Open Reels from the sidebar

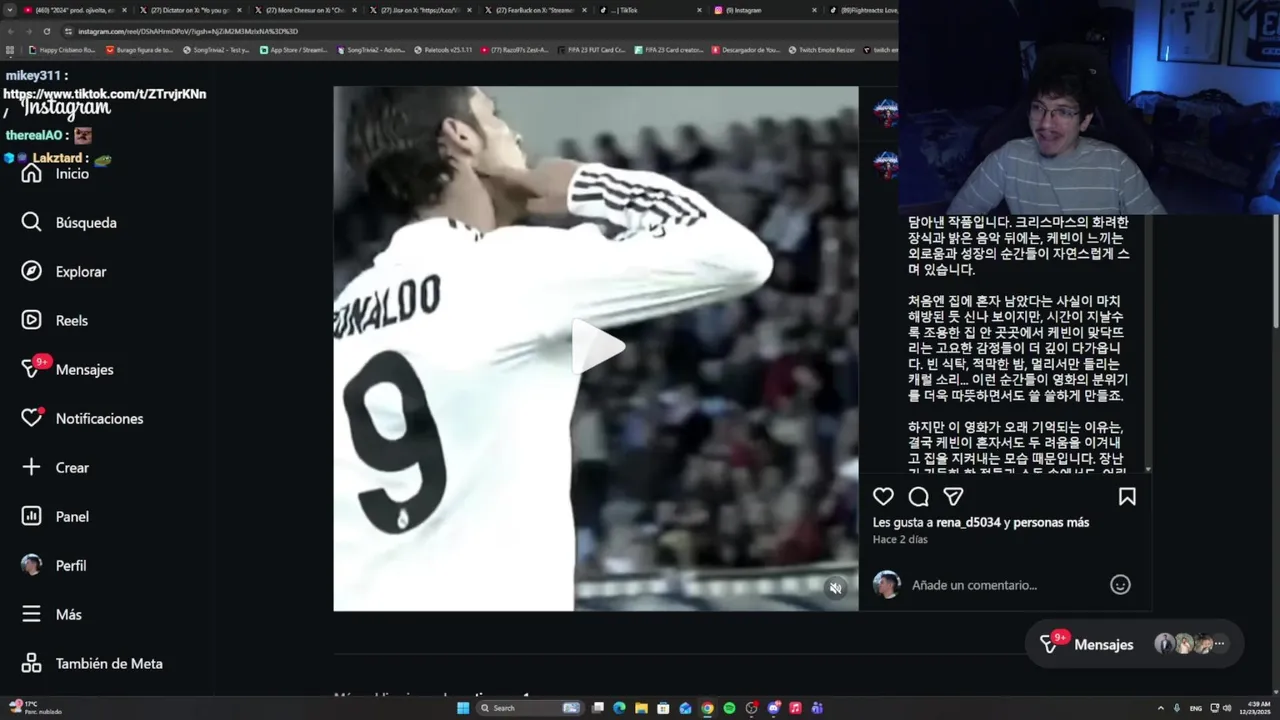click(x=55, y=321)
